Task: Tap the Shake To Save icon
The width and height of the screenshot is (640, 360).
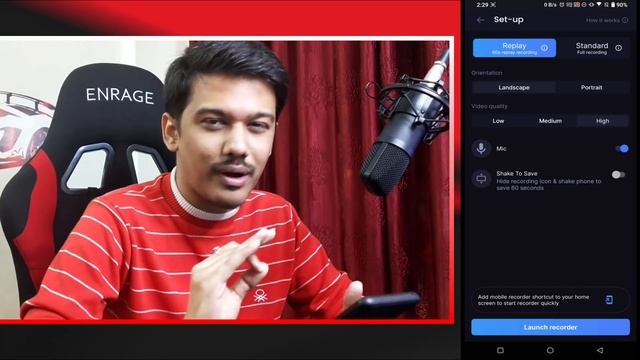Action: click(481, 178)
